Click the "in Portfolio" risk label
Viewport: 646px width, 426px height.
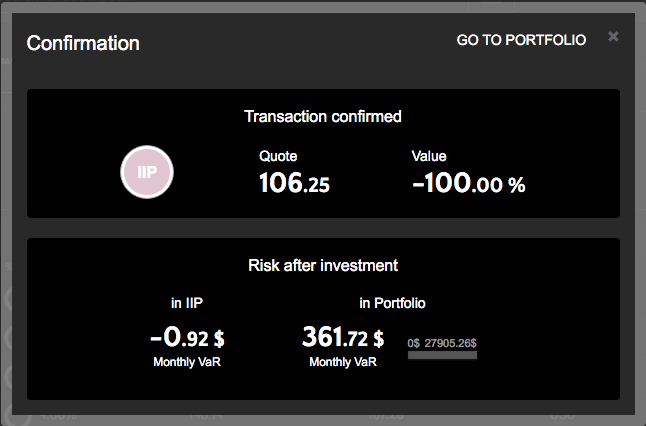pos(393,302)
